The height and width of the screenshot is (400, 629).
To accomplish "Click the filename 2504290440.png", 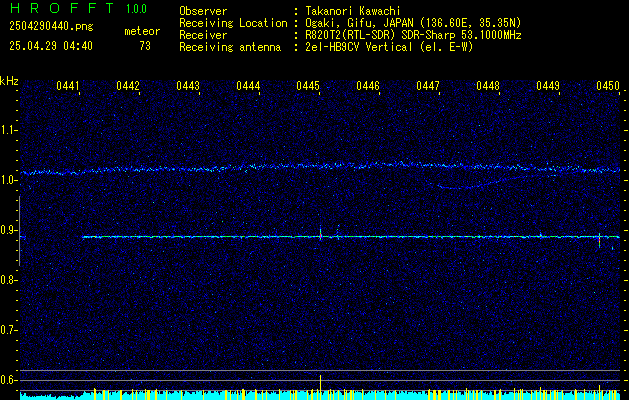I will (51, 27).
